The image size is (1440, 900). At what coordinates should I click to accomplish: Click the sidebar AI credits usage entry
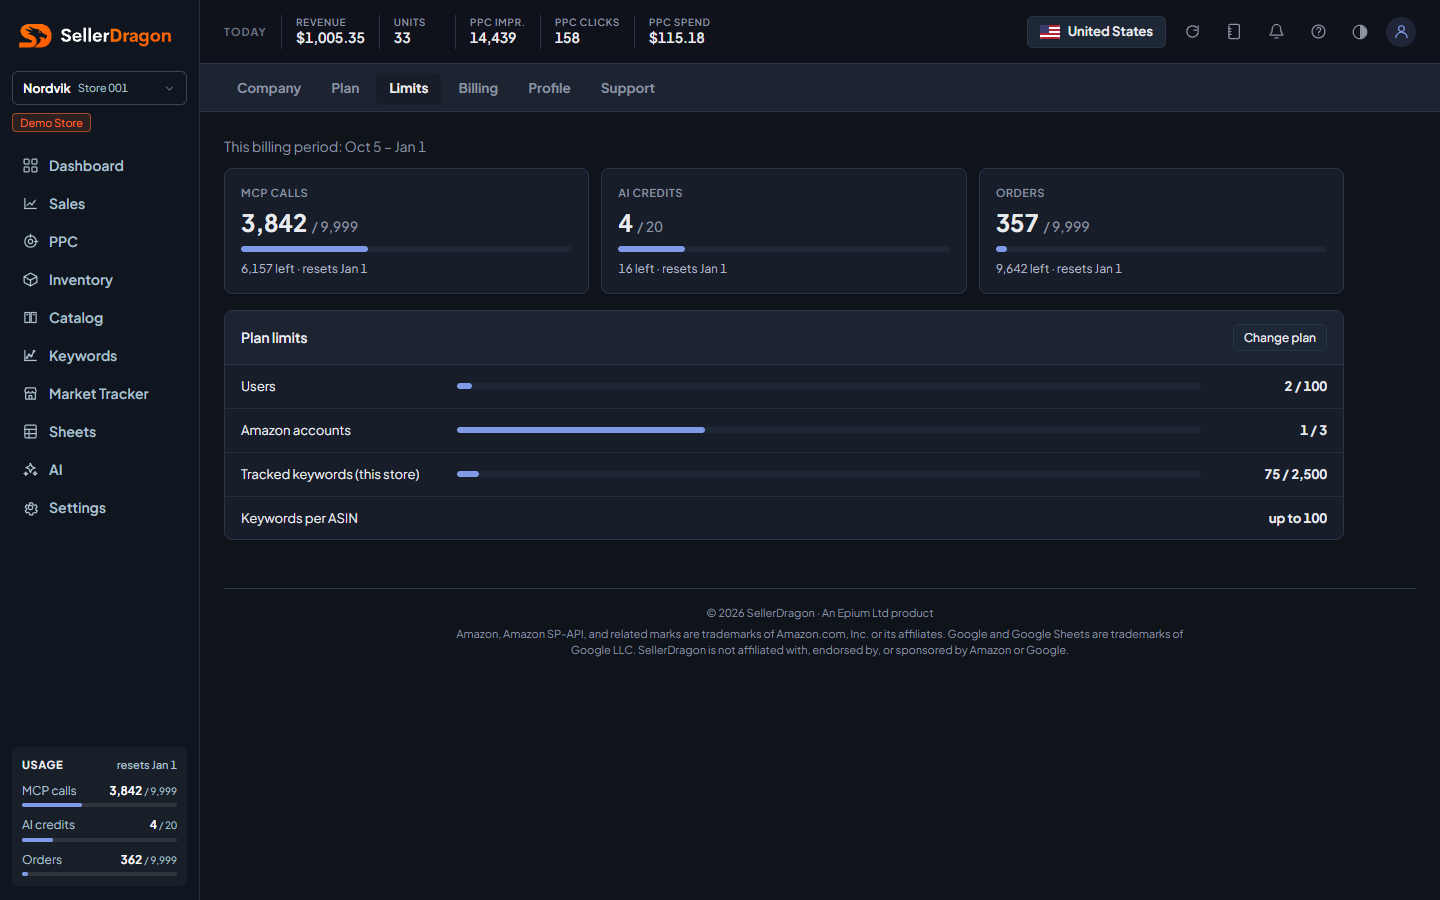[x=99, y=829]
